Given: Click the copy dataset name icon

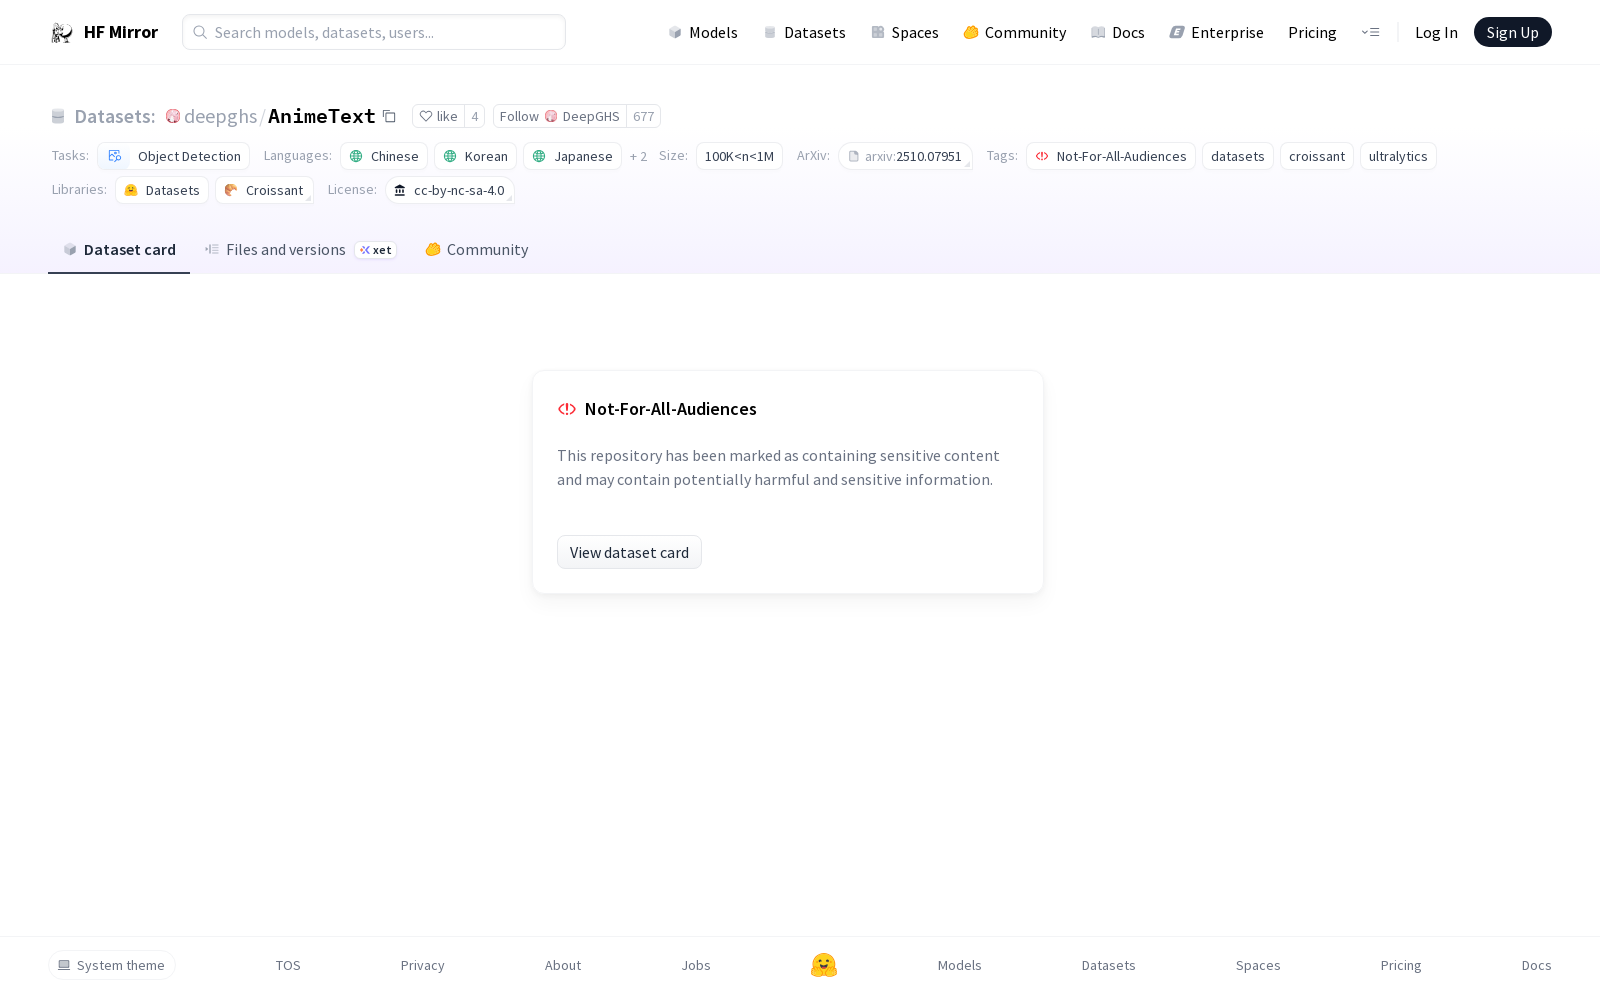Looking at the screenshot, I should 389,117.
